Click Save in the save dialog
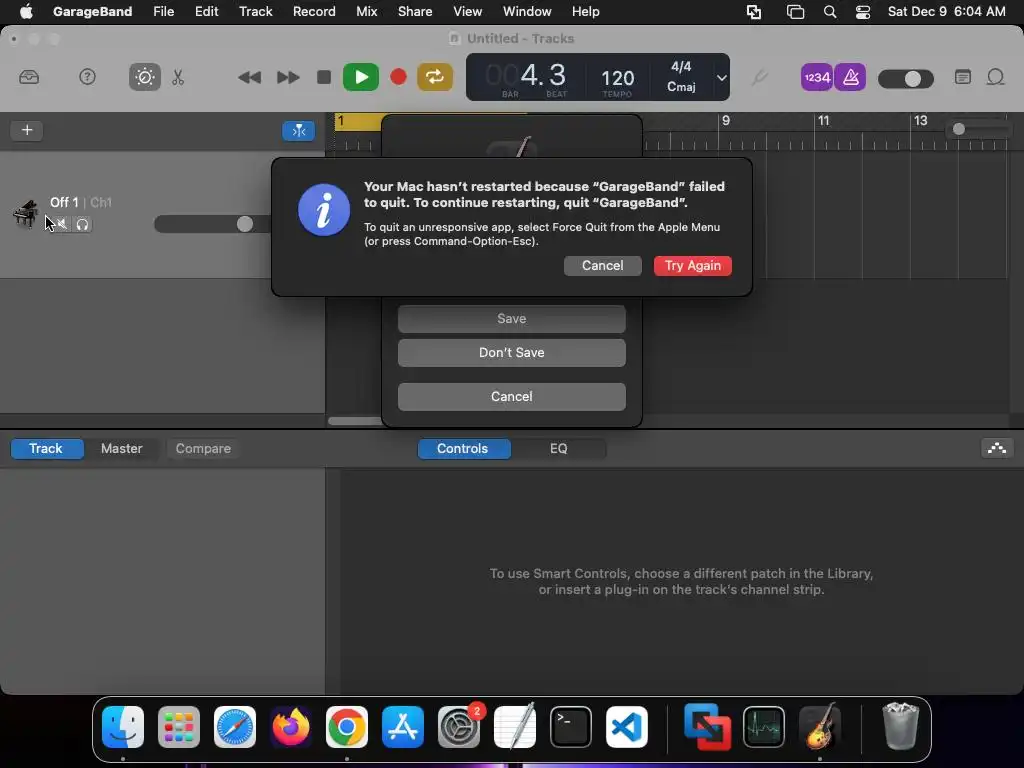This screenshot has width=1024, height=768. coord(511,319)
